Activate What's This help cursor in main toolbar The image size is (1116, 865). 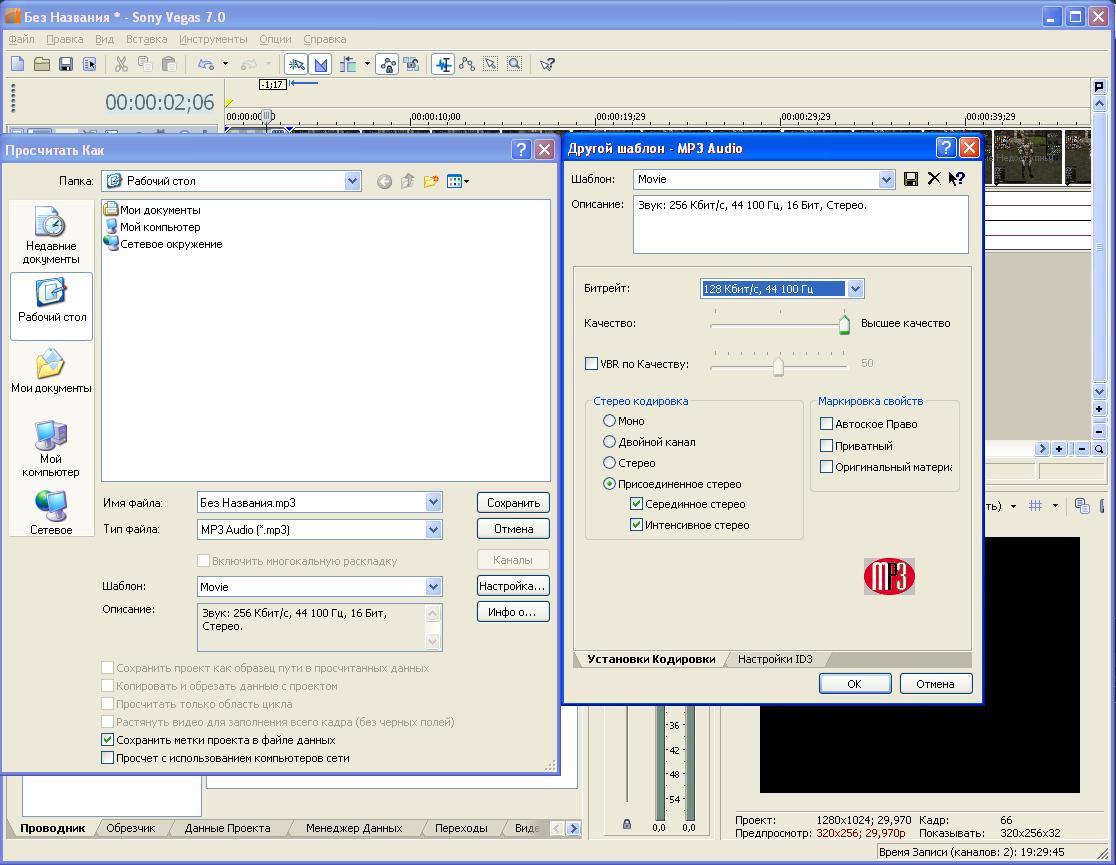click(x=547, y=64)
